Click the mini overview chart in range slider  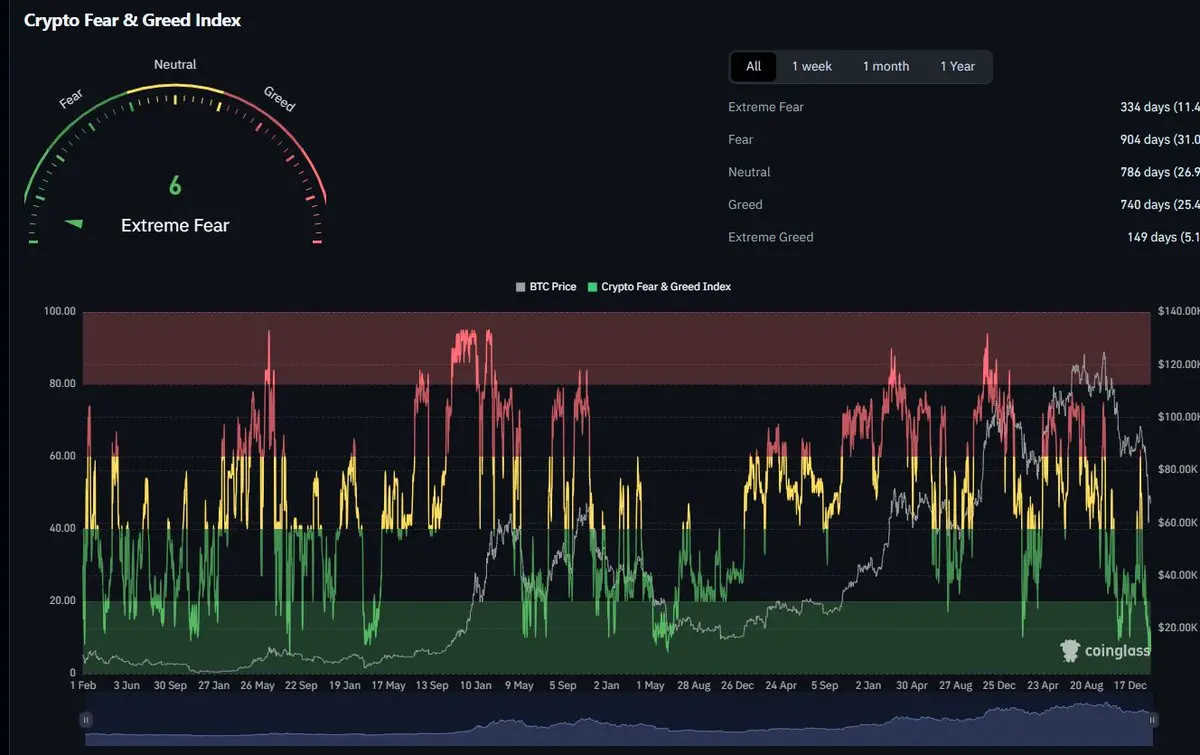point(619,723)
